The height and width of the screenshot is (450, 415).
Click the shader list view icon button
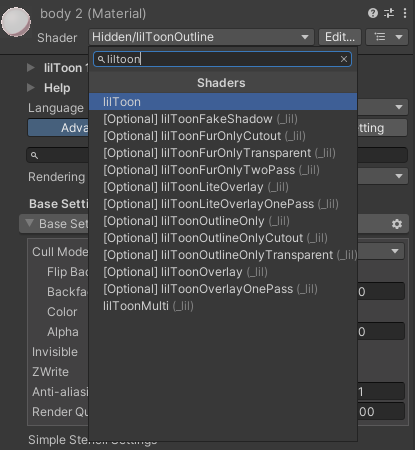387,37
